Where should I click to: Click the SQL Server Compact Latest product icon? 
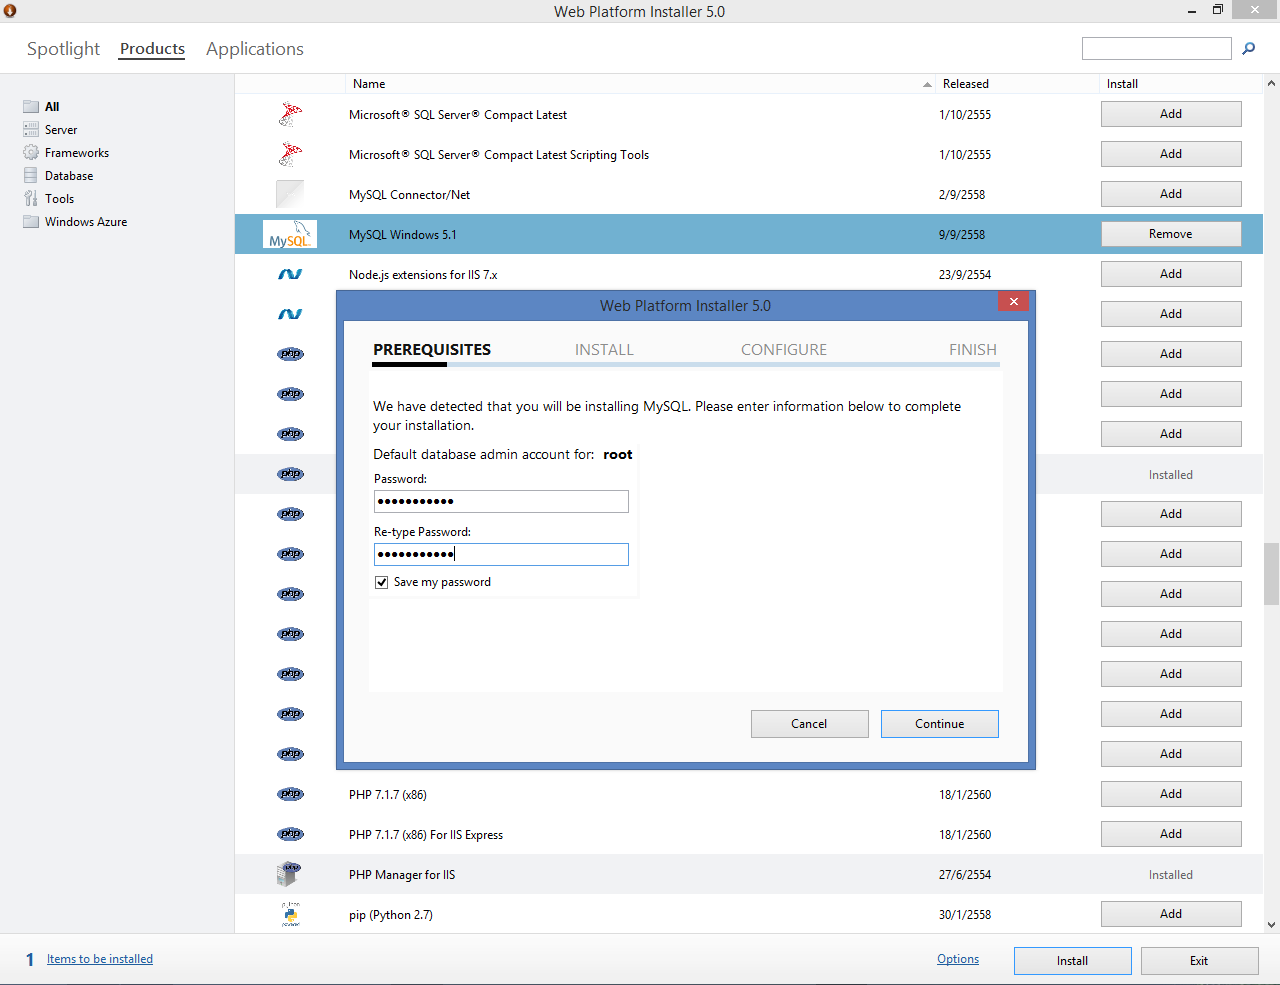click(290, 114)
